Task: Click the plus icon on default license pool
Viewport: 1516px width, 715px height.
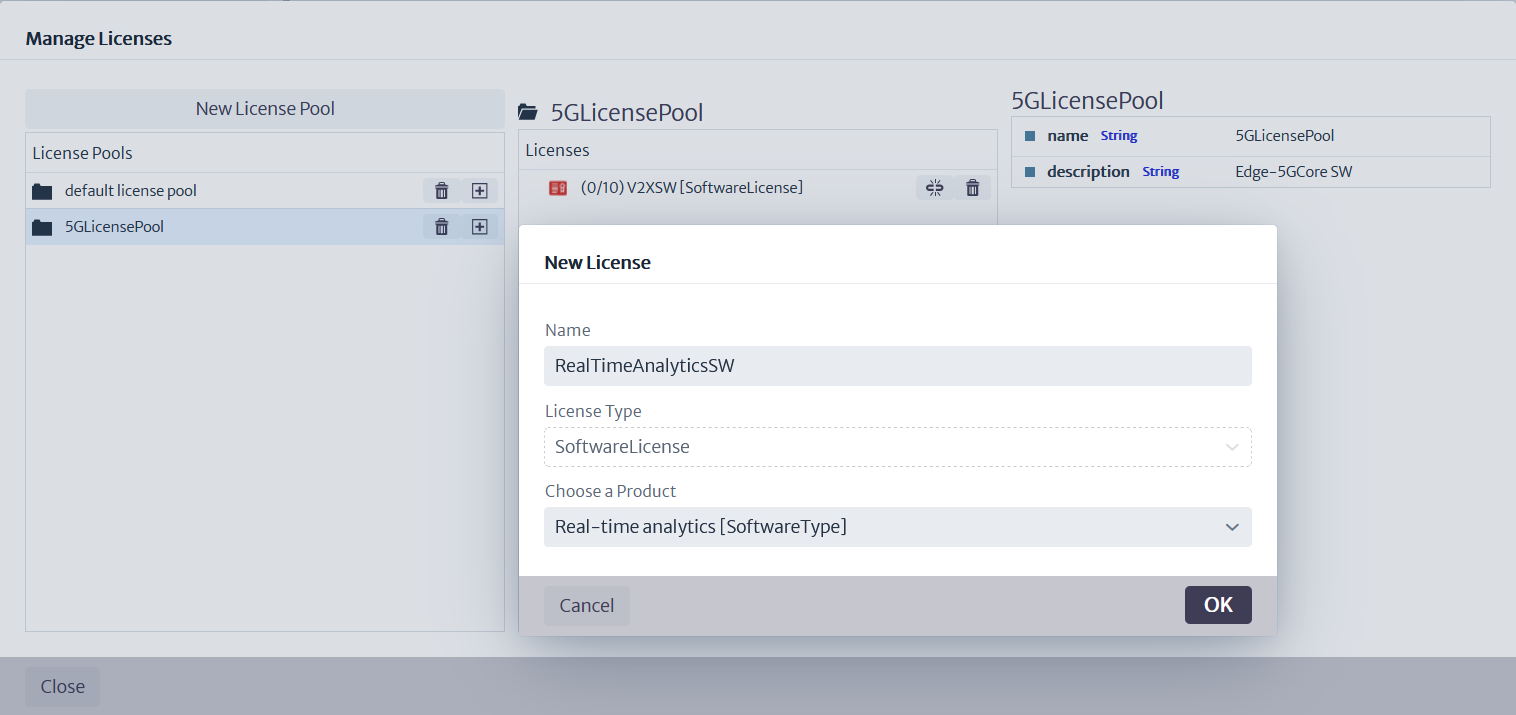Action: [479, 190]
